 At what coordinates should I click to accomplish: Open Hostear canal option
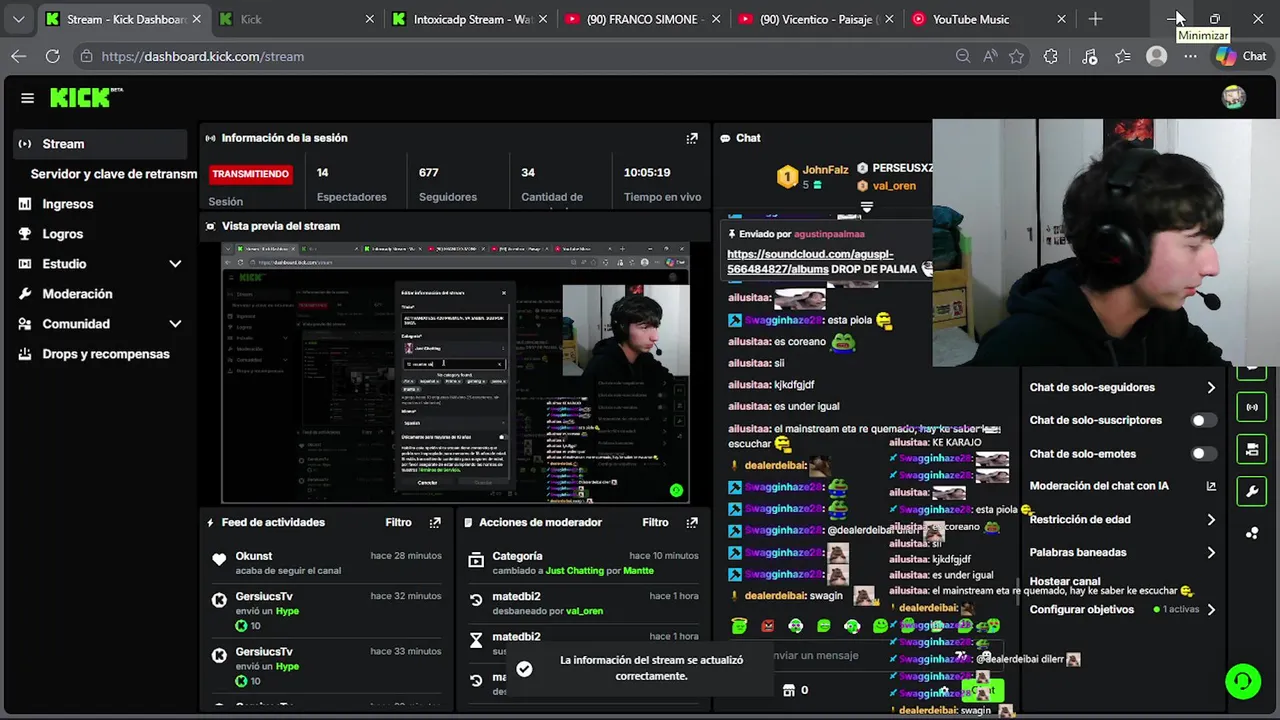[x=1065, y=581]
